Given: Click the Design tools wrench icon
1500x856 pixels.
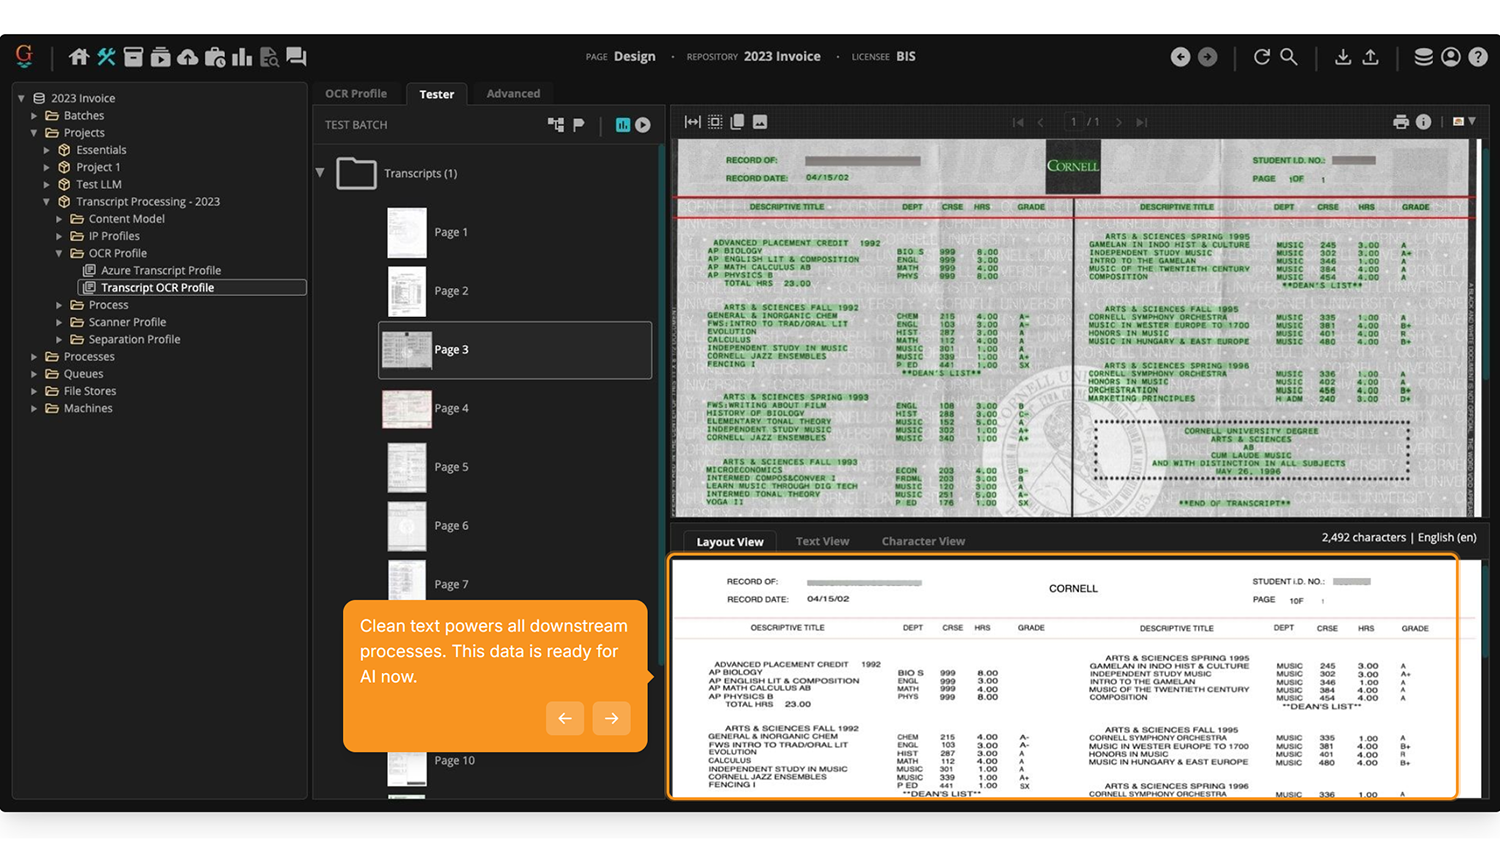Looking at the screenshot, I should (x=106, y=57).
